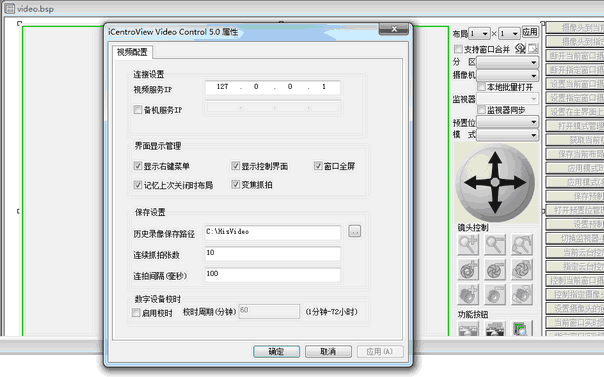Click the camera icon beside 支持窗口合并
The width and height of the screenshot is (604, 377).
click(x=520, y=49)
